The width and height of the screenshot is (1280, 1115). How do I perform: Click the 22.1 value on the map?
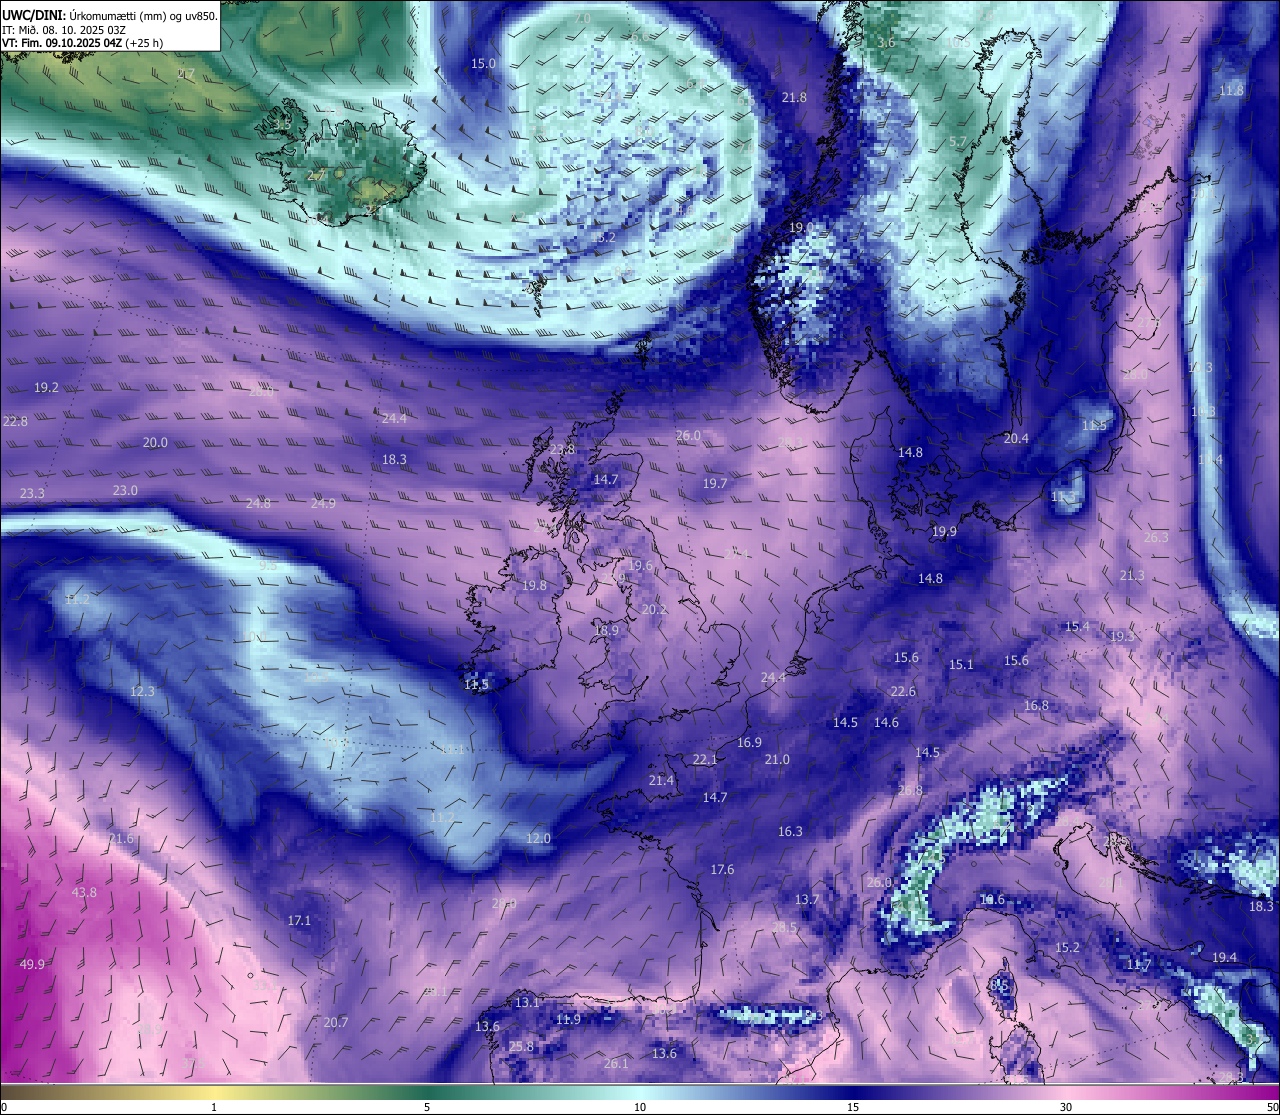click(705, 760)
